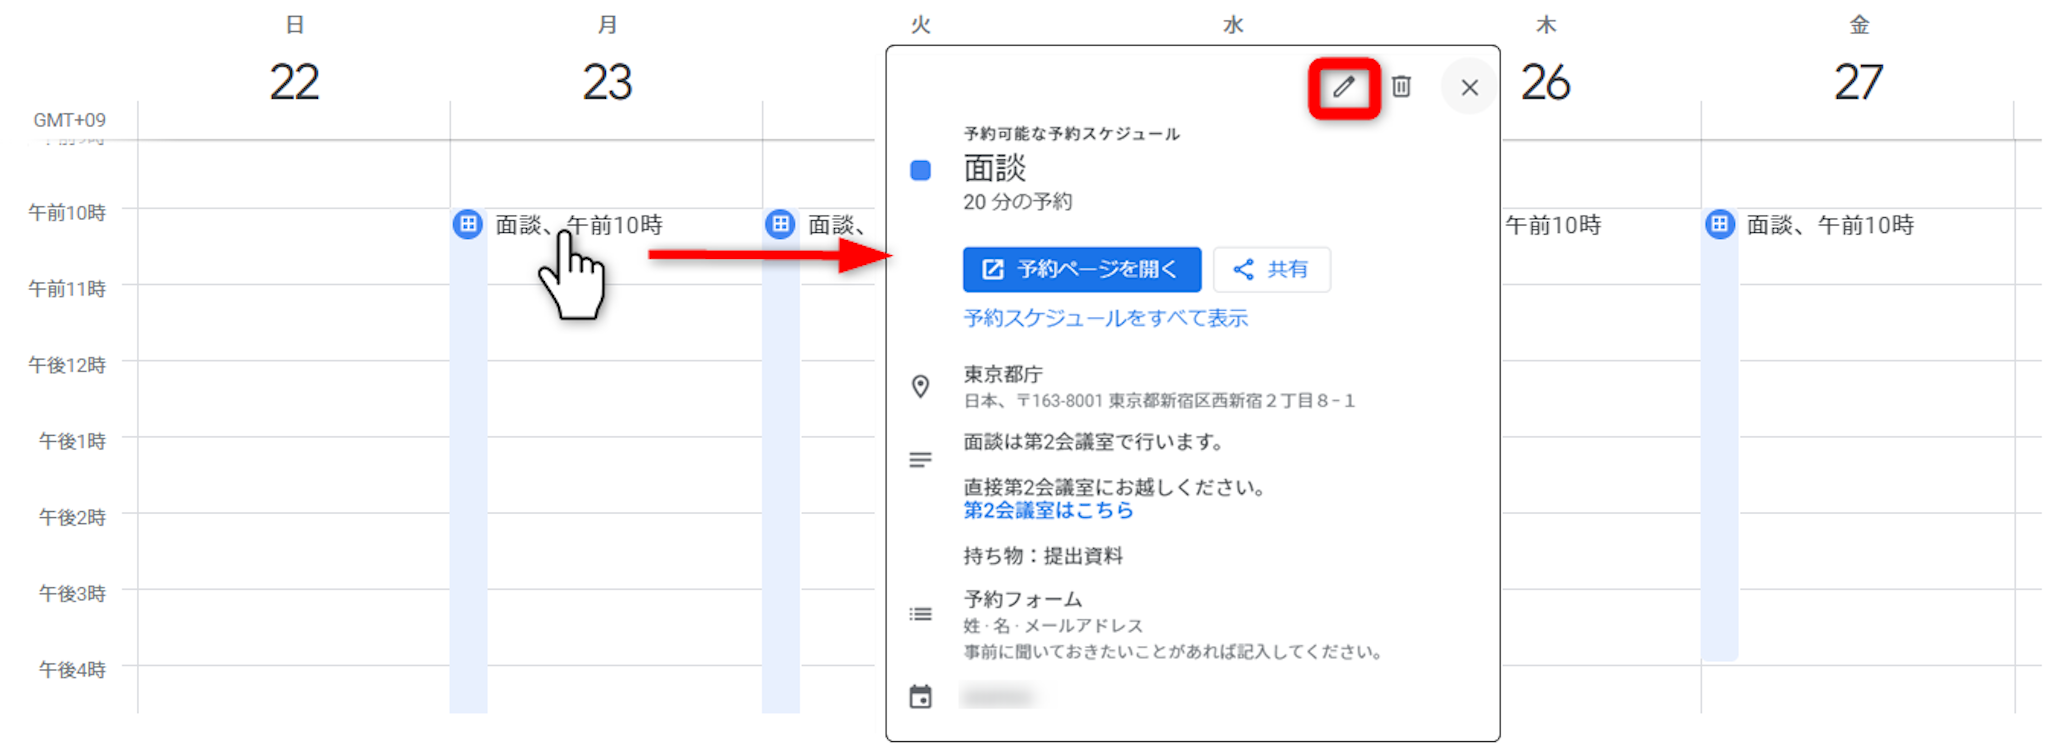Close the appointment details popup
2048x750 pixels.
click(1468, 88)
